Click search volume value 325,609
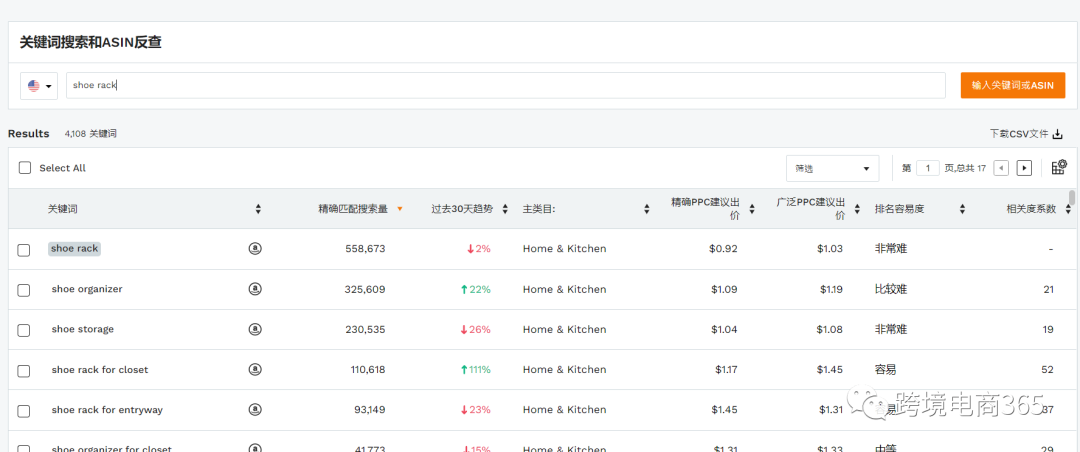 365,289
